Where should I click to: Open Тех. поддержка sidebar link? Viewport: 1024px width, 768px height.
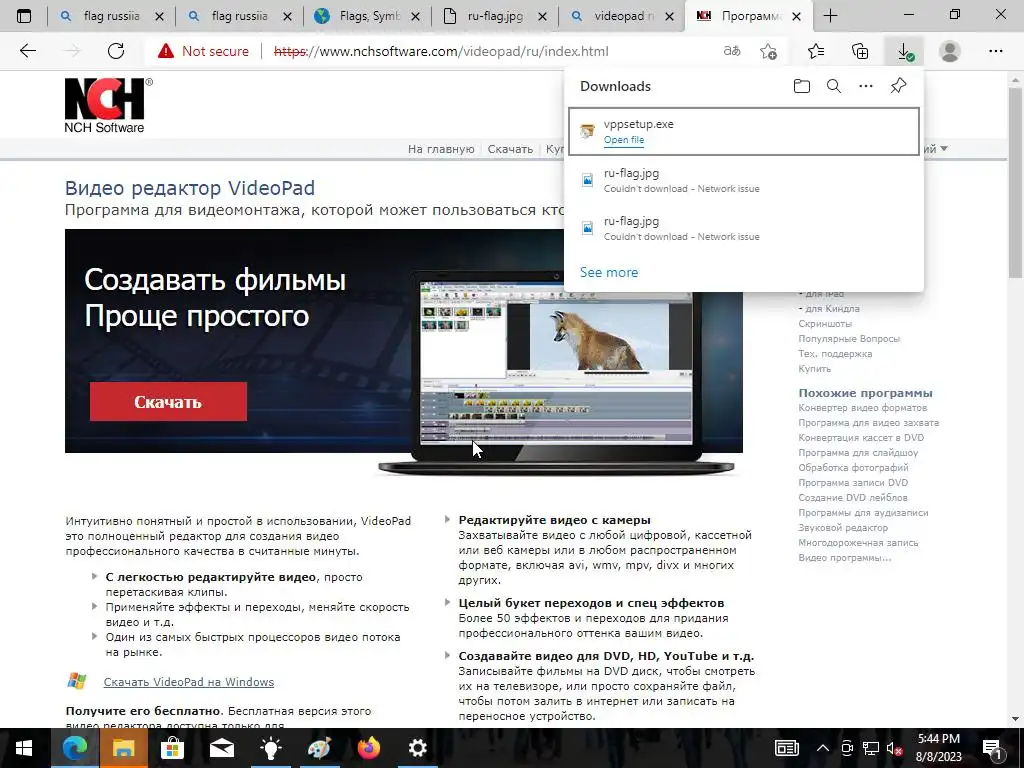(x=835, y=353)
